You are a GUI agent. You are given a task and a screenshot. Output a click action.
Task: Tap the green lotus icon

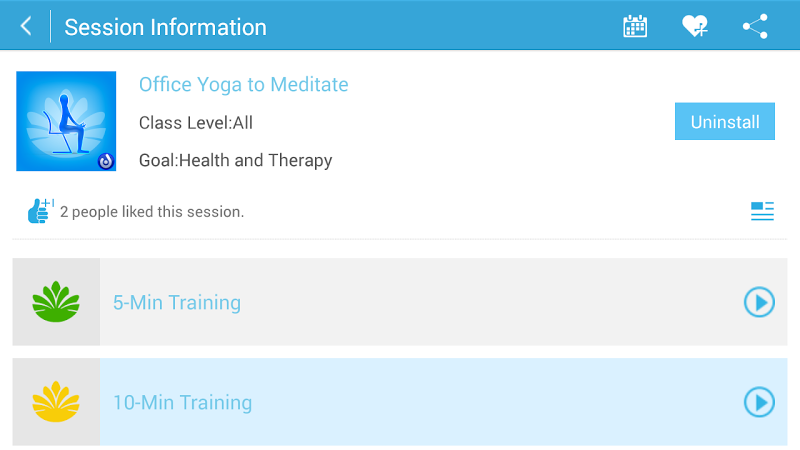[55, 302]
